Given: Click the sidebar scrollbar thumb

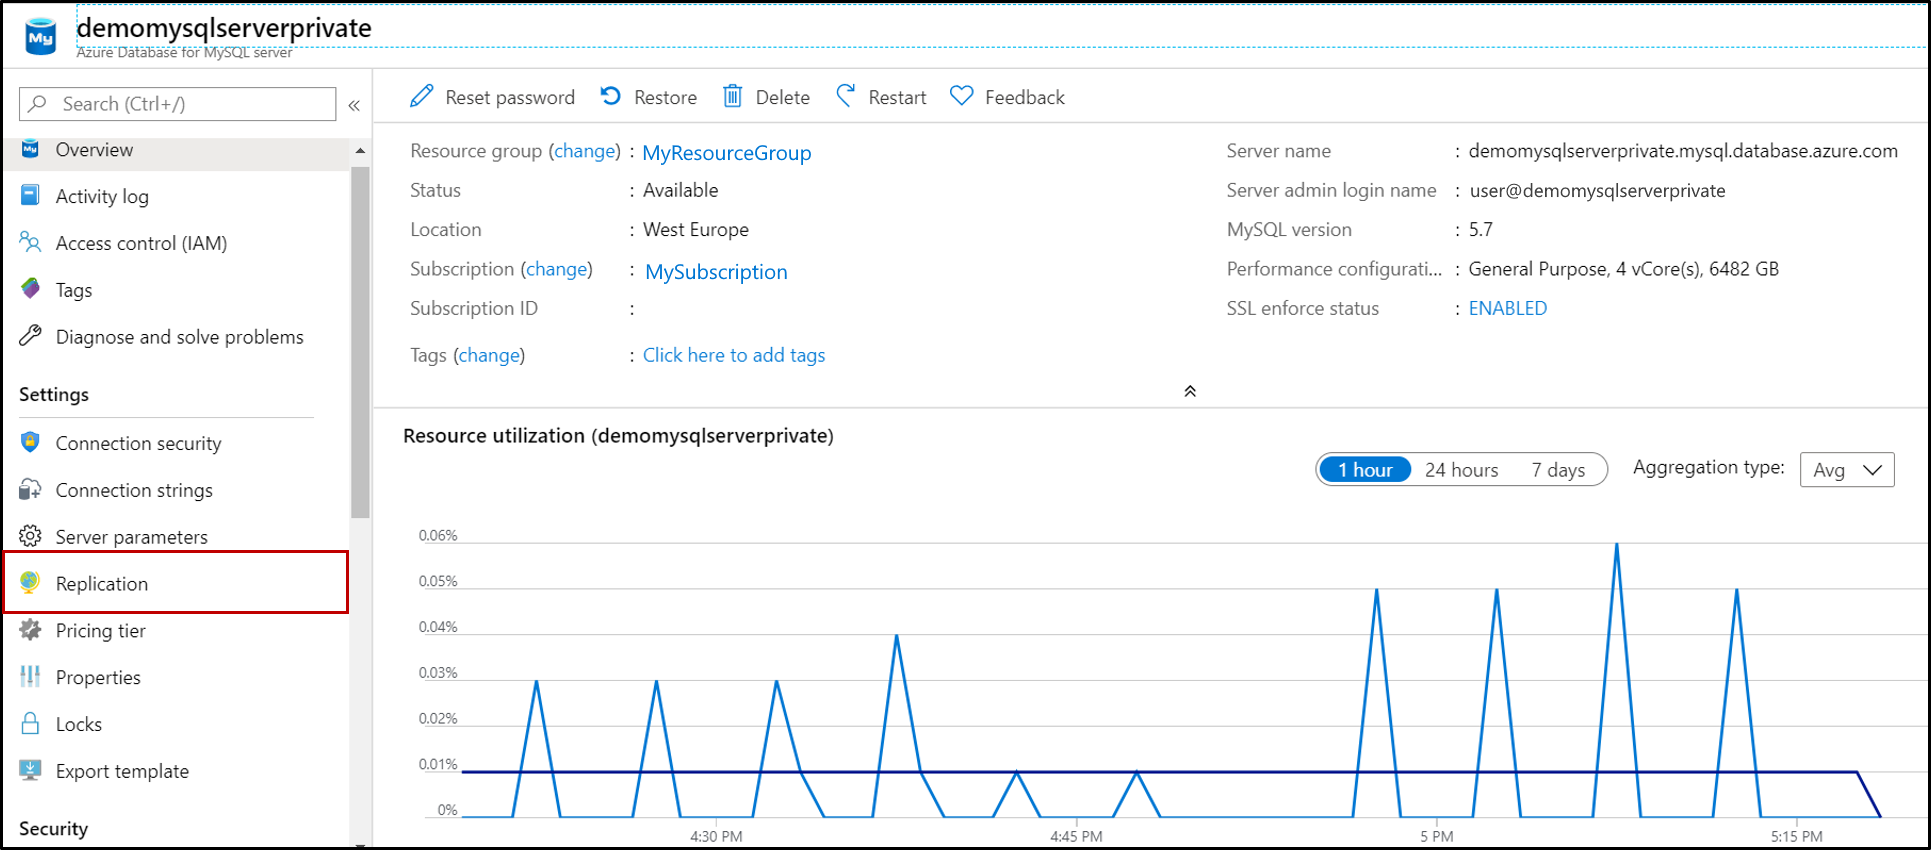Looking at the screenshot, I should tap(360, 342).
